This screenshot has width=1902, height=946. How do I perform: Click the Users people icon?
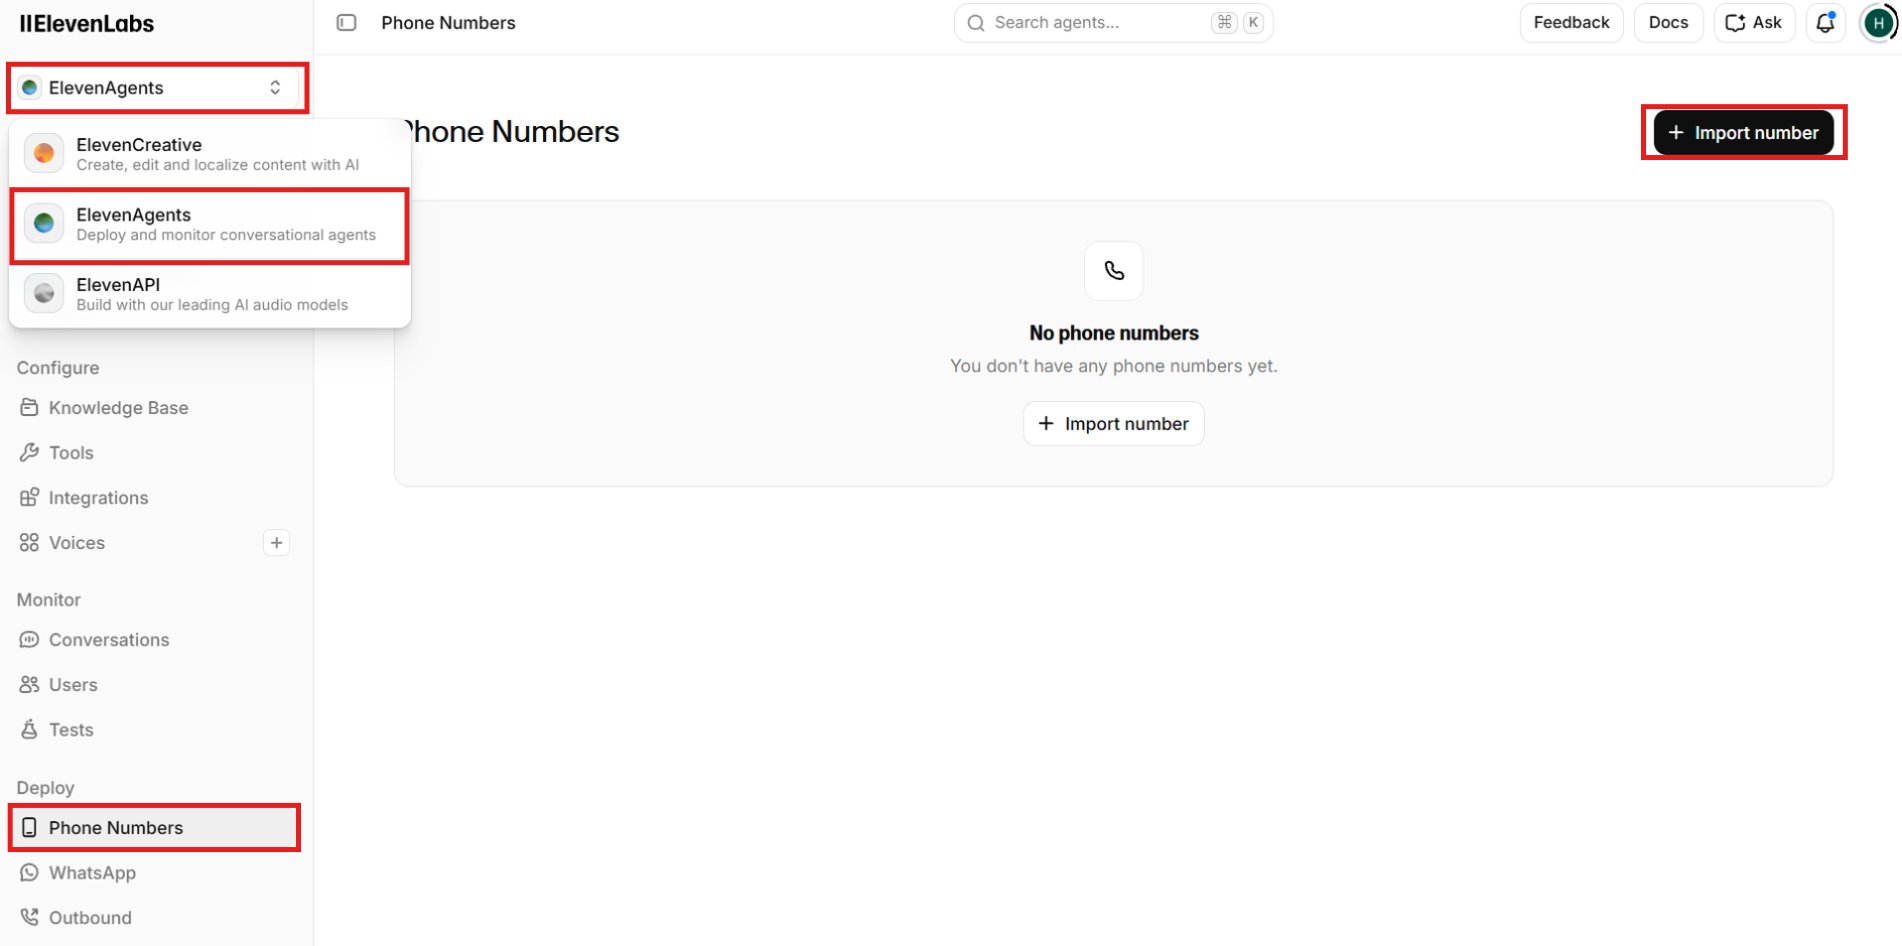pos(29,685)
